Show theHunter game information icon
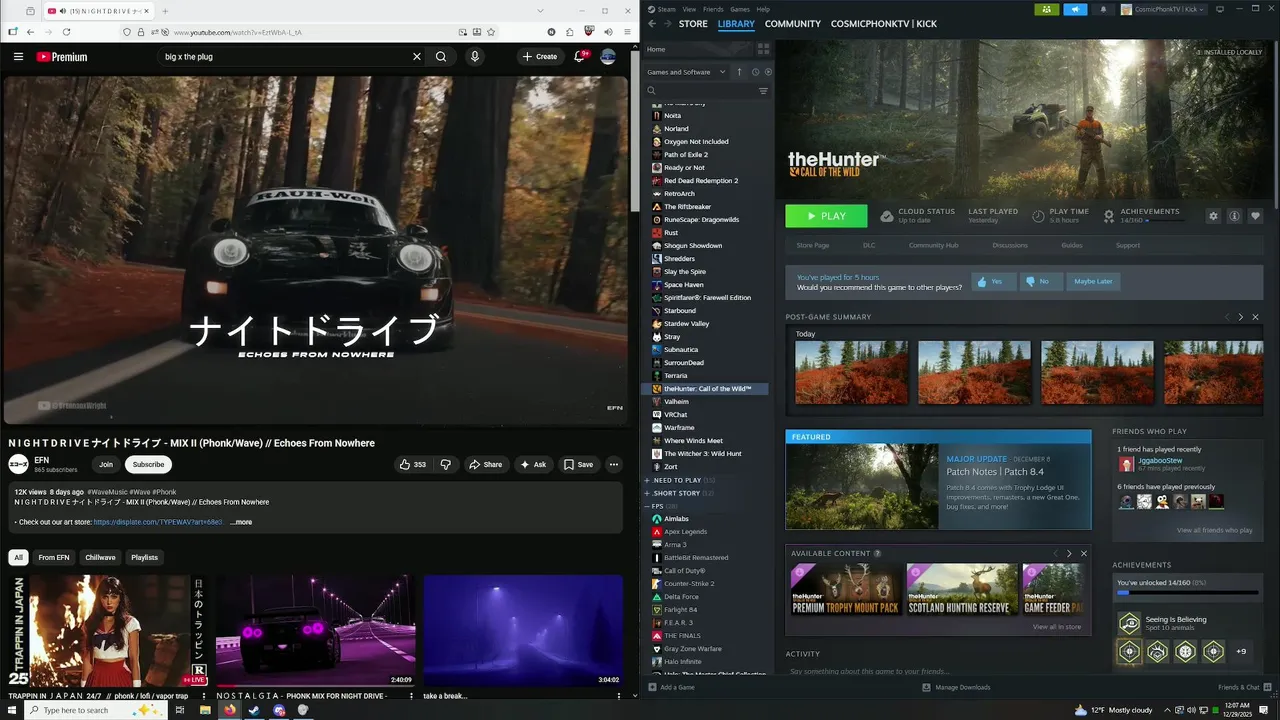The width and height of the screenshot is (1280, 720). pyautogui.click(x=1235, y=216)
